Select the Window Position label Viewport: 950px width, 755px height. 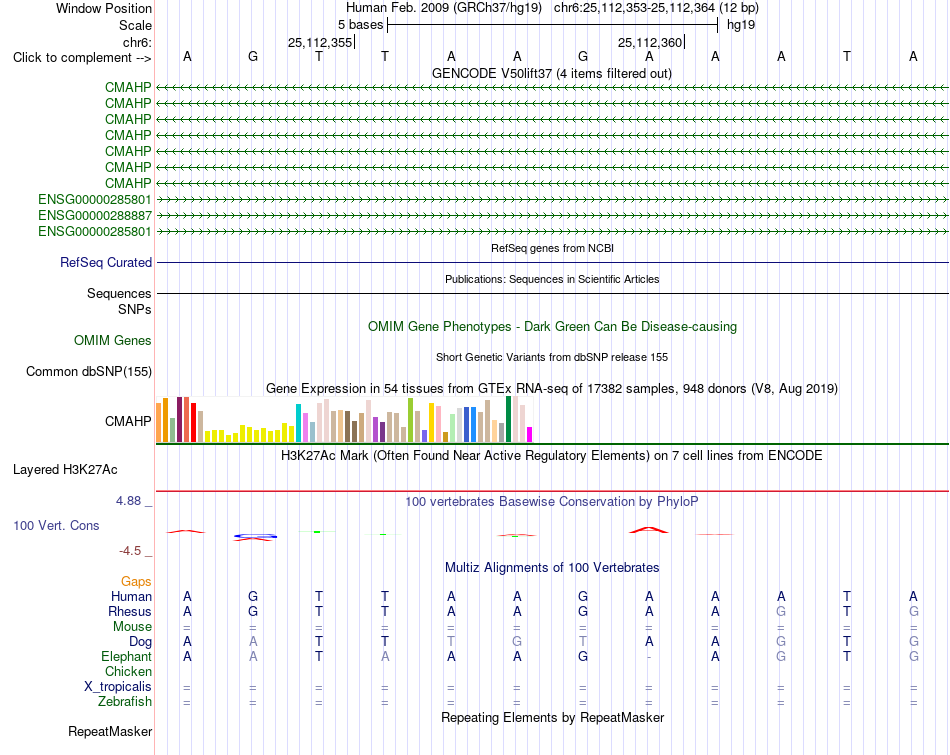point(104,8)
